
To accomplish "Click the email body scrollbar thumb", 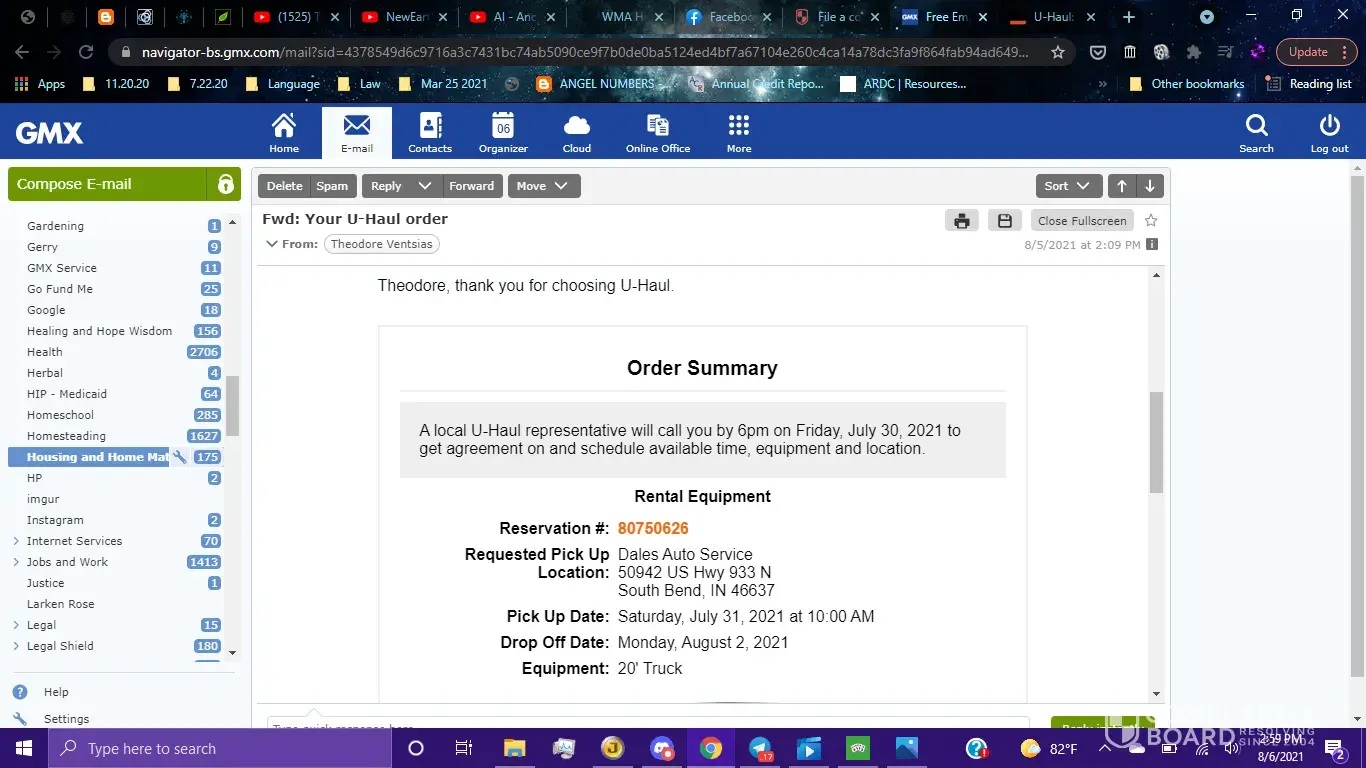I will tap(1156, 442).
